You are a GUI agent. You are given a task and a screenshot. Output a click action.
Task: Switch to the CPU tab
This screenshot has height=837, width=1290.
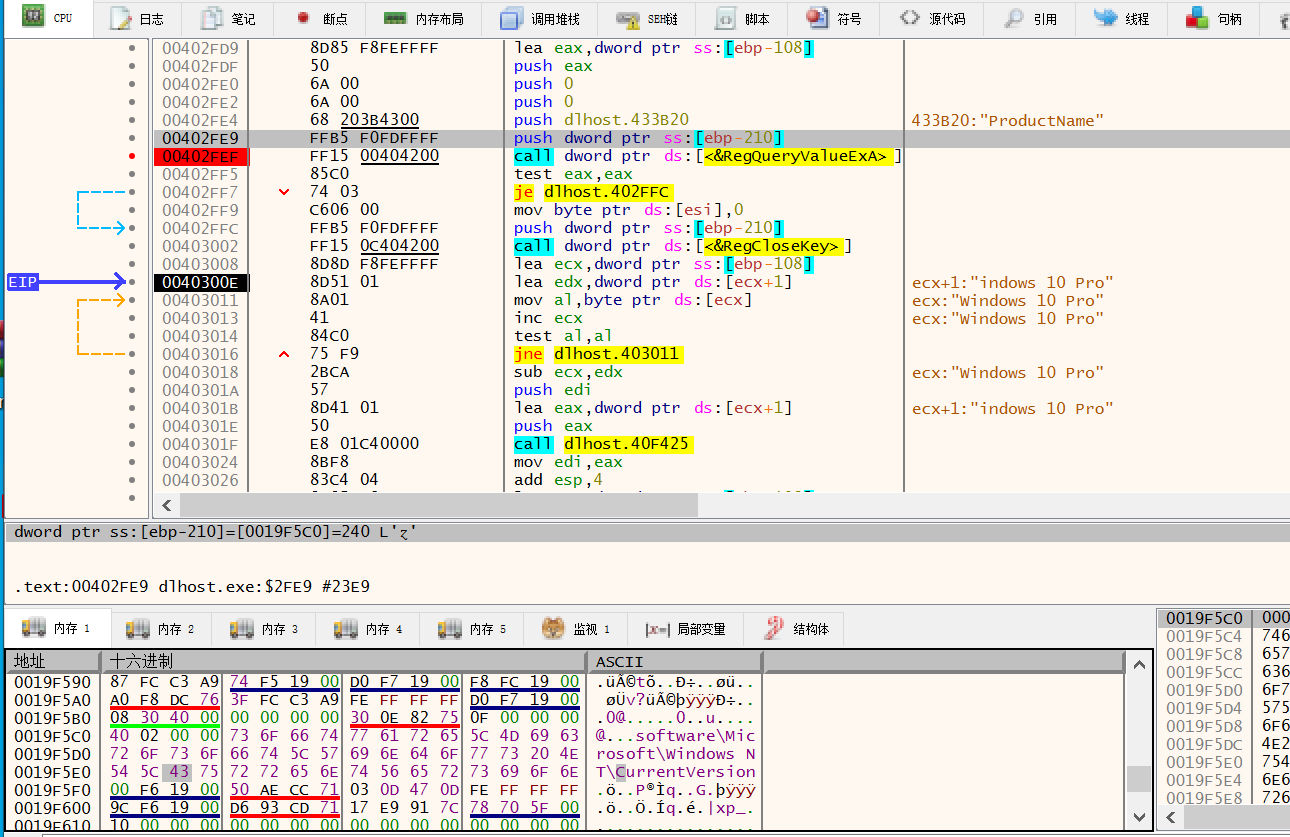pos(49,18)
